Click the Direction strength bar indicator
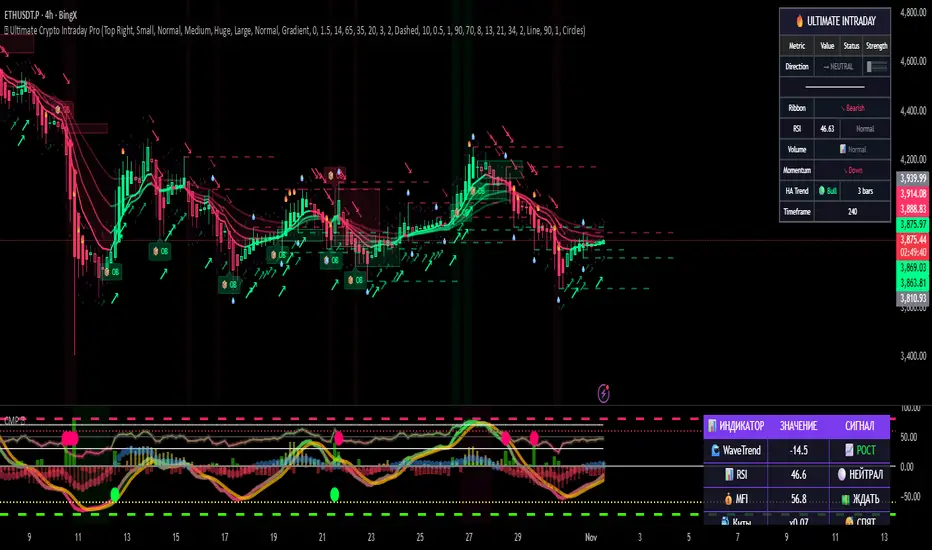Screen dimensions: 932x550 (877, 67)
